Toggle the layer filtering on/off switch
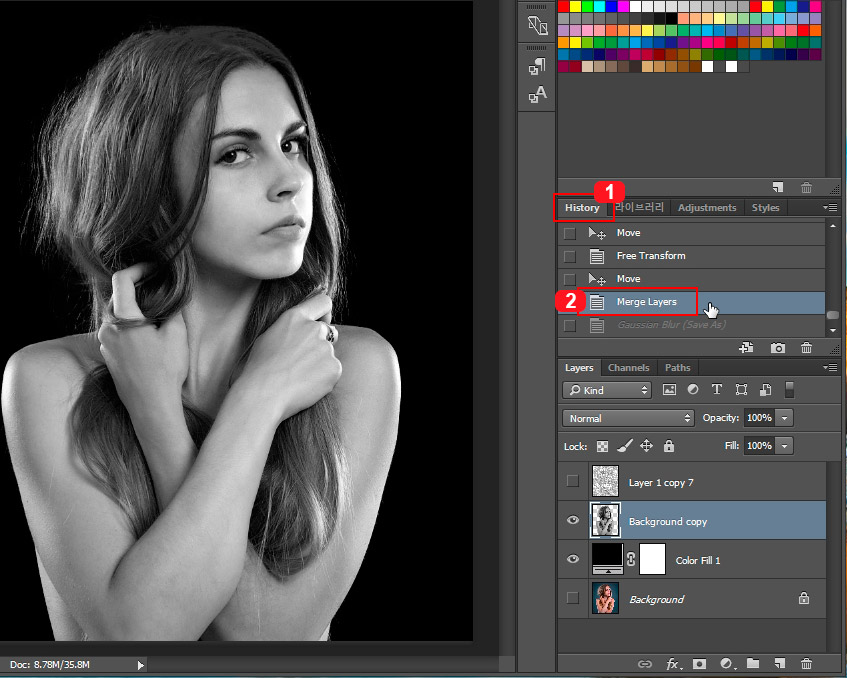Viewport: 847px width, 678px height. click(789, 390)
